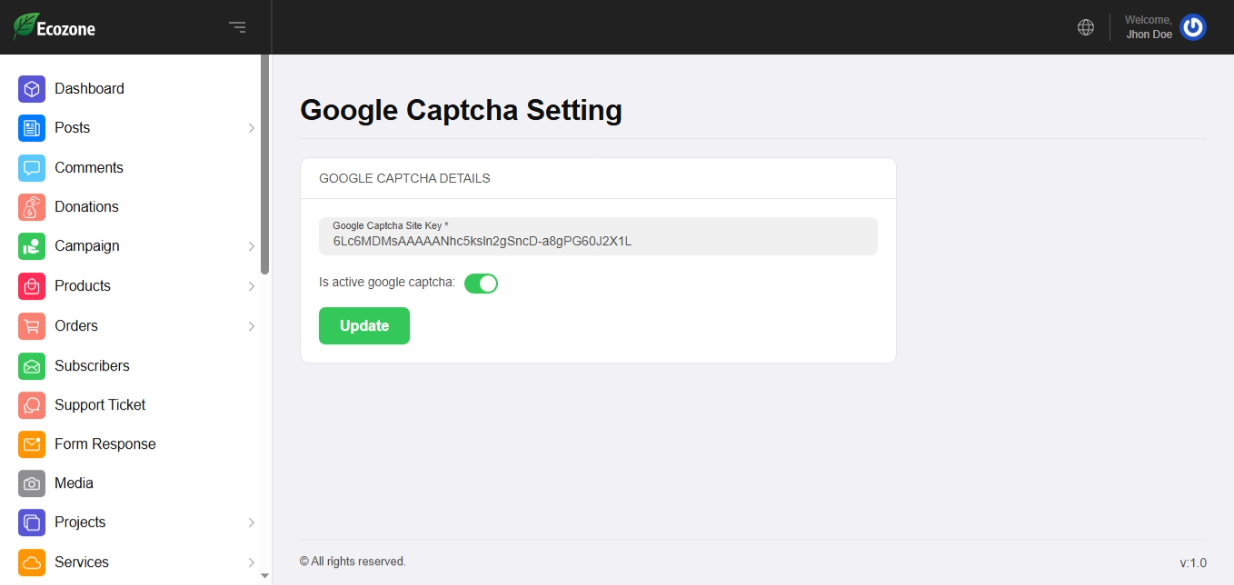Click the Support Ticket icon
Viewport: 1234px width, 585px height.
[x=32, y=405]
